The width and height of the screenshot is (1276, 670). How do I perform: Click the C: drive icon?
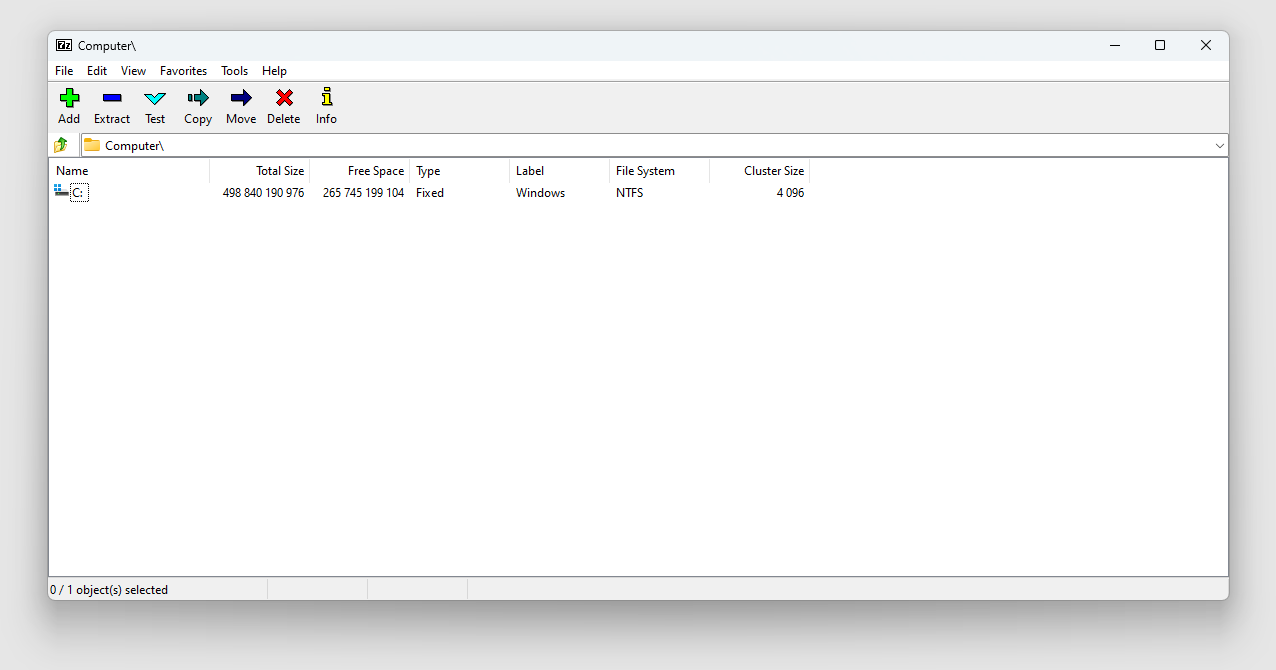[61, 191]
